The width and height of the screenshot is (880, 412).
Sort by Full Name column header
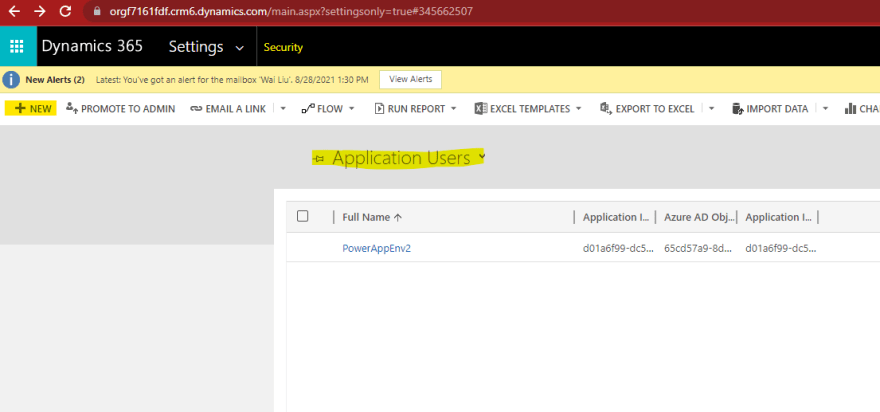[372, 217]
